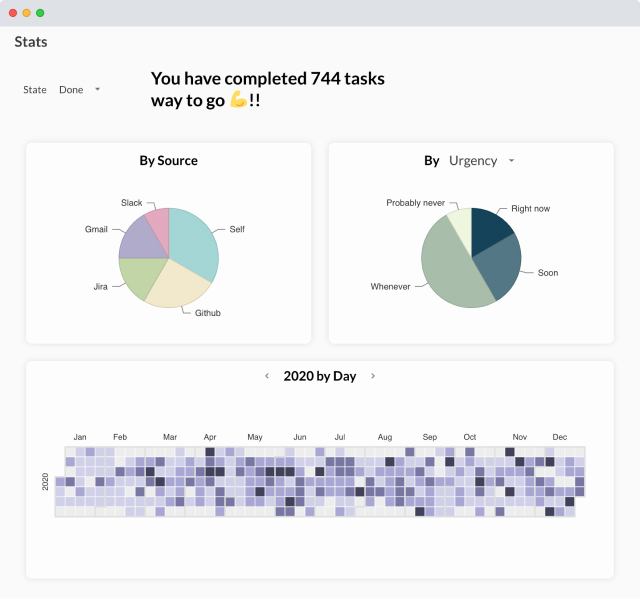
Task: Expand the Urgency grouping dropdown
Action: pos(481,161)
